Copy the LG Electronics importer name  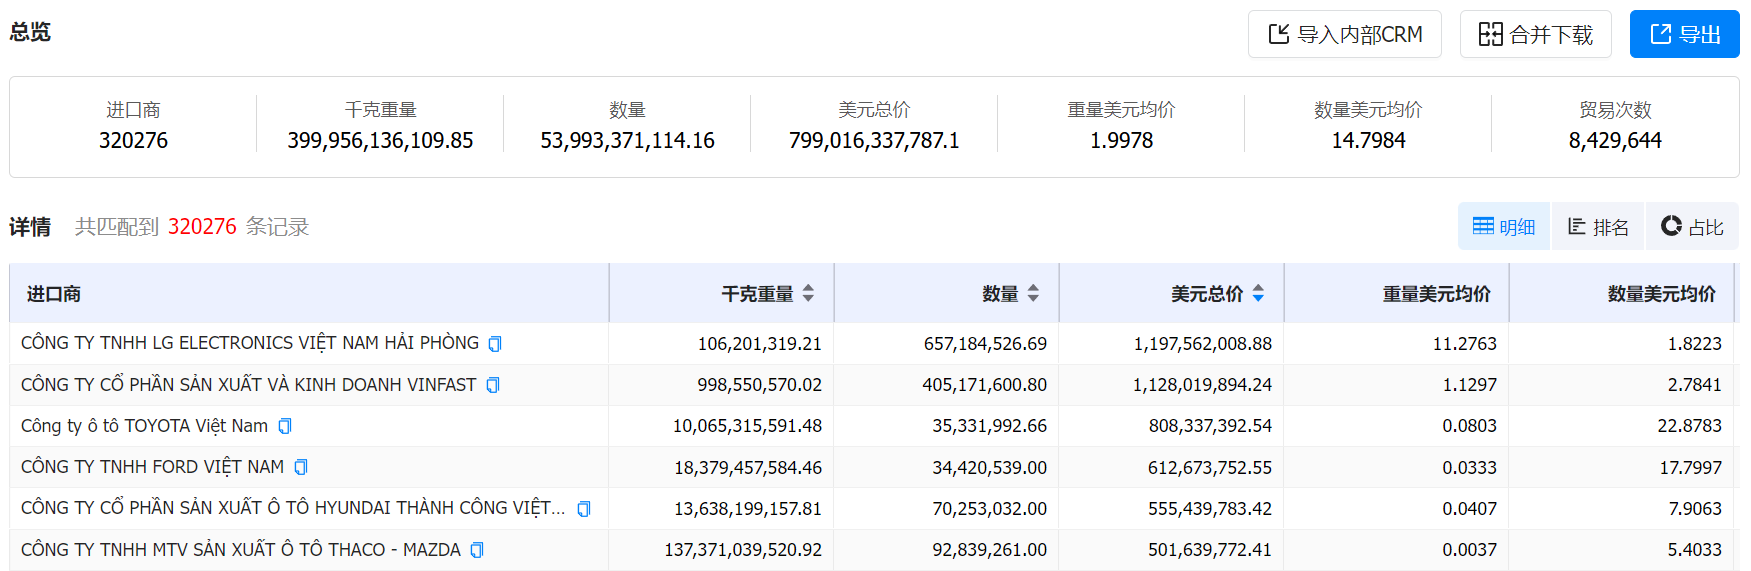pyautogui.click(x=494, y=344)
